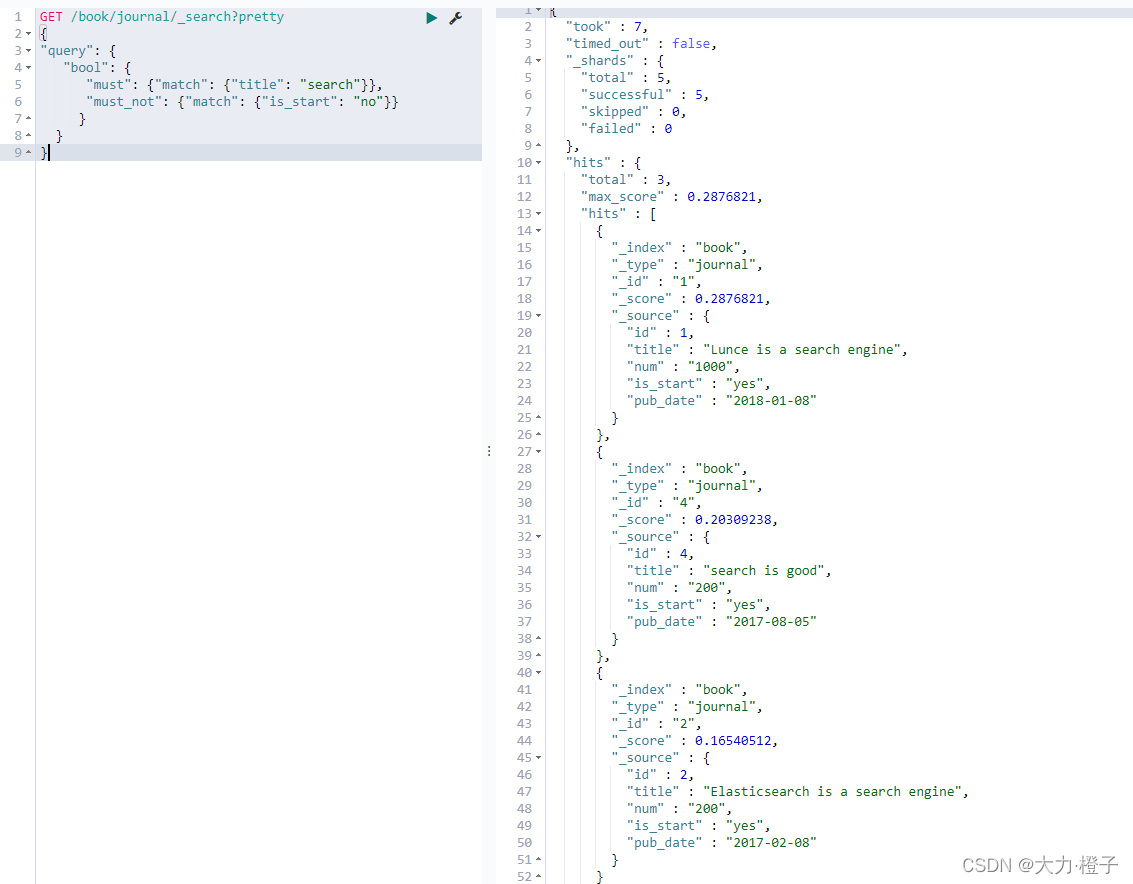Click the "_id" : "1" line

click(656, 282)
